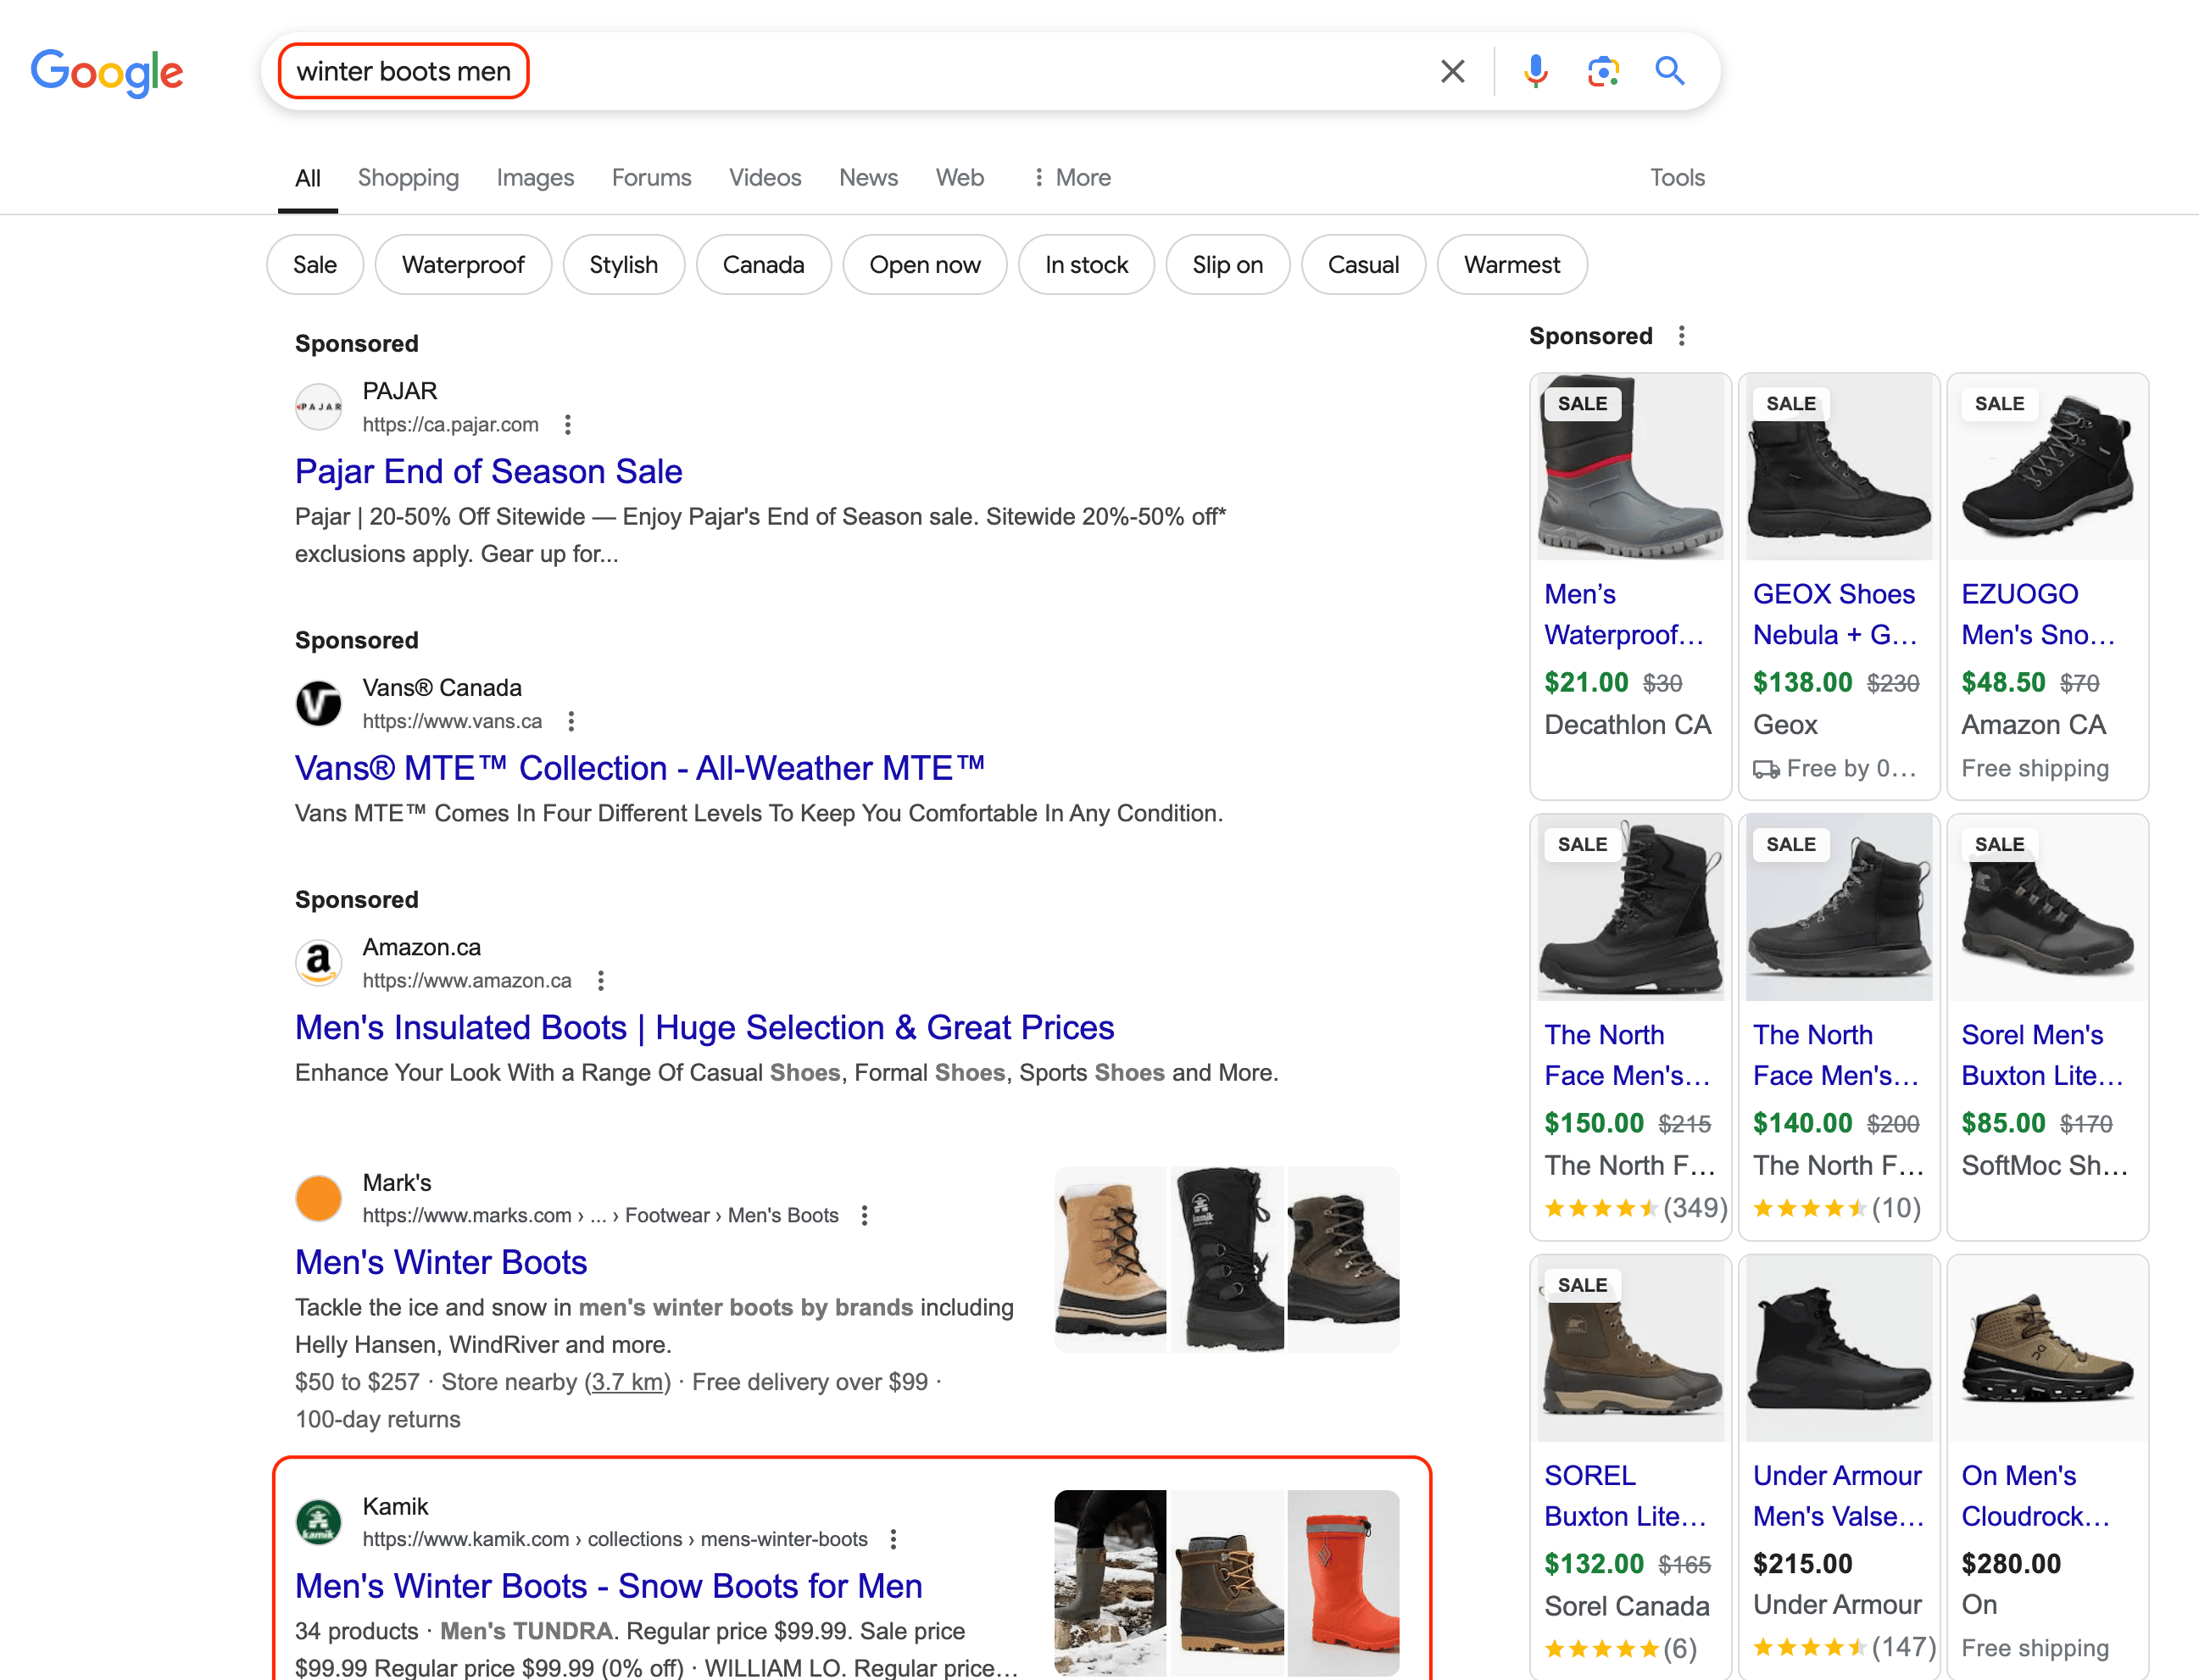
Task: Click inside the search query field
Action: [900, 71]
